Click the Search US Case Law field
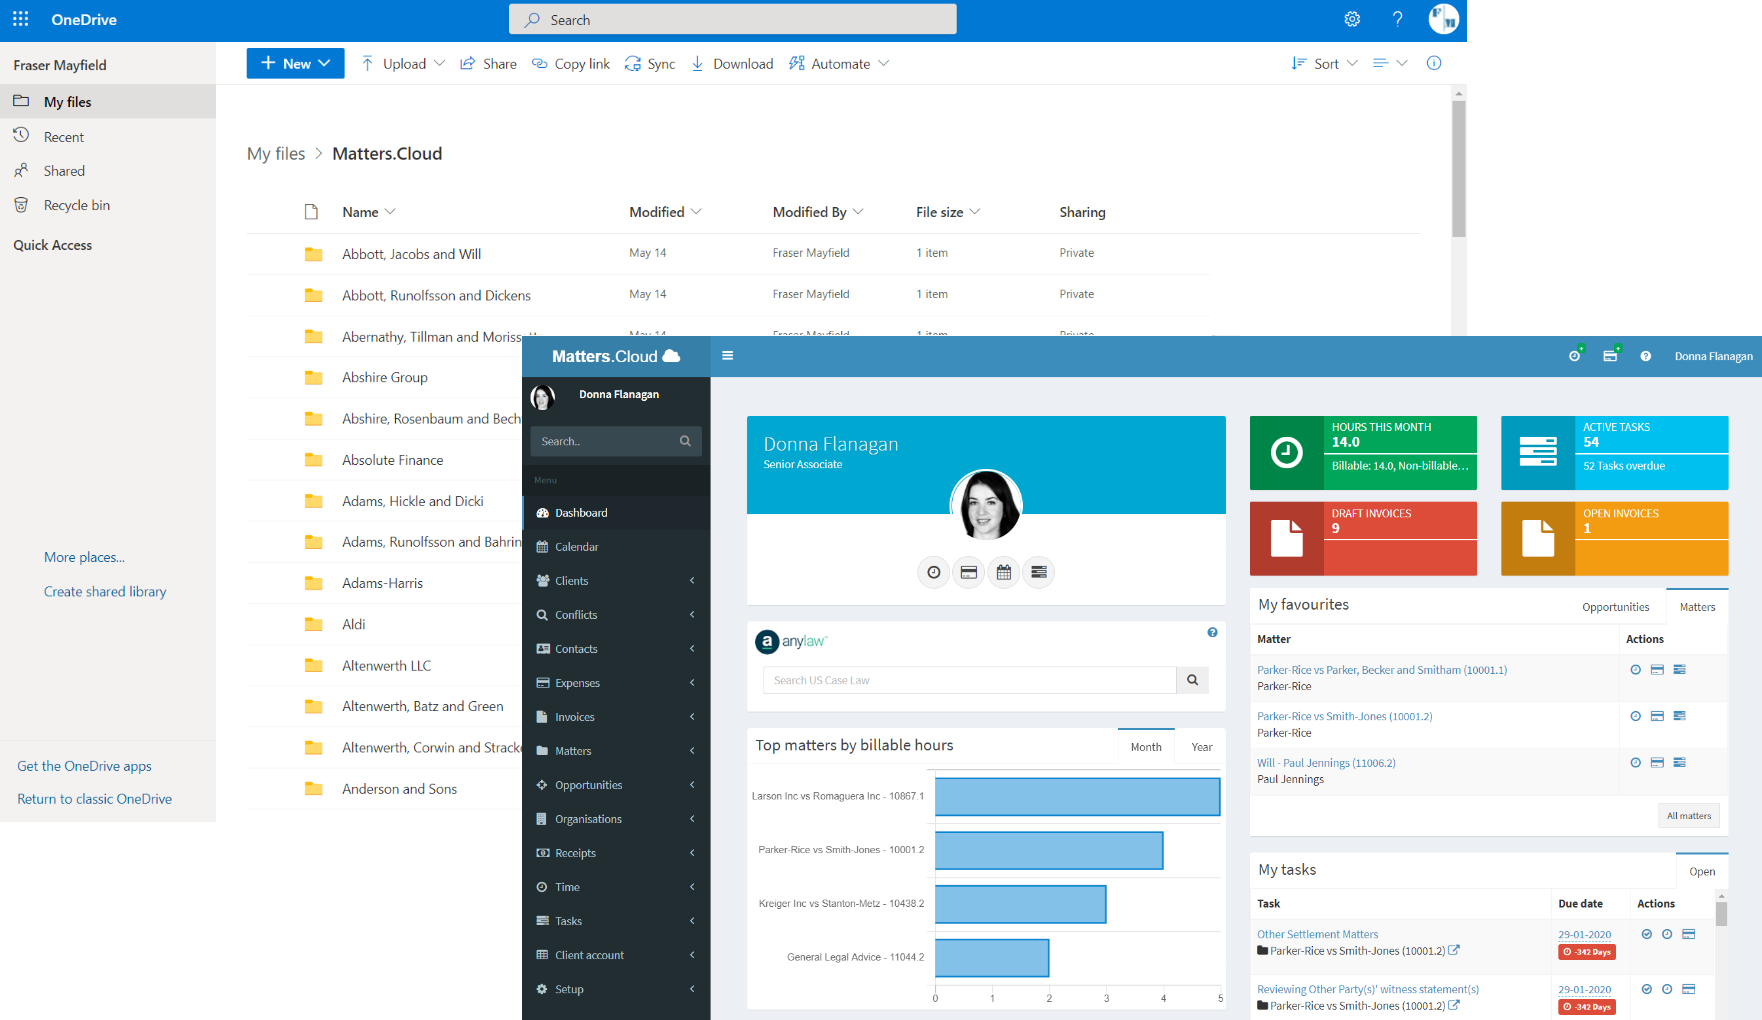1762x1020 pixels. coord(969,680)
